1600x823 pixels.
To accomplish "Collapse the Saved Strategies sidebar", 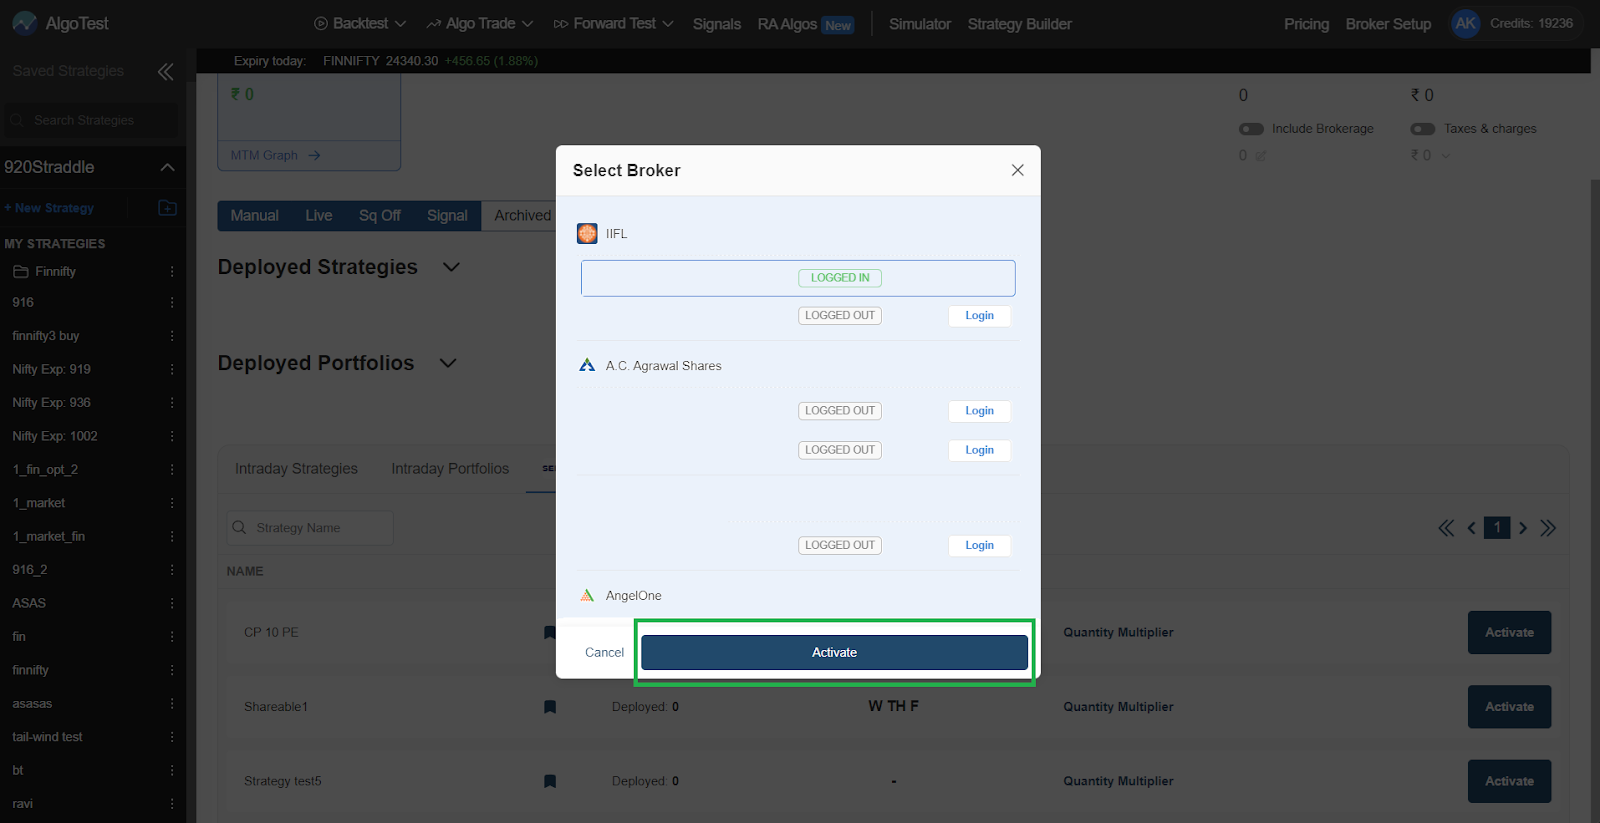I will click(166, 71).
